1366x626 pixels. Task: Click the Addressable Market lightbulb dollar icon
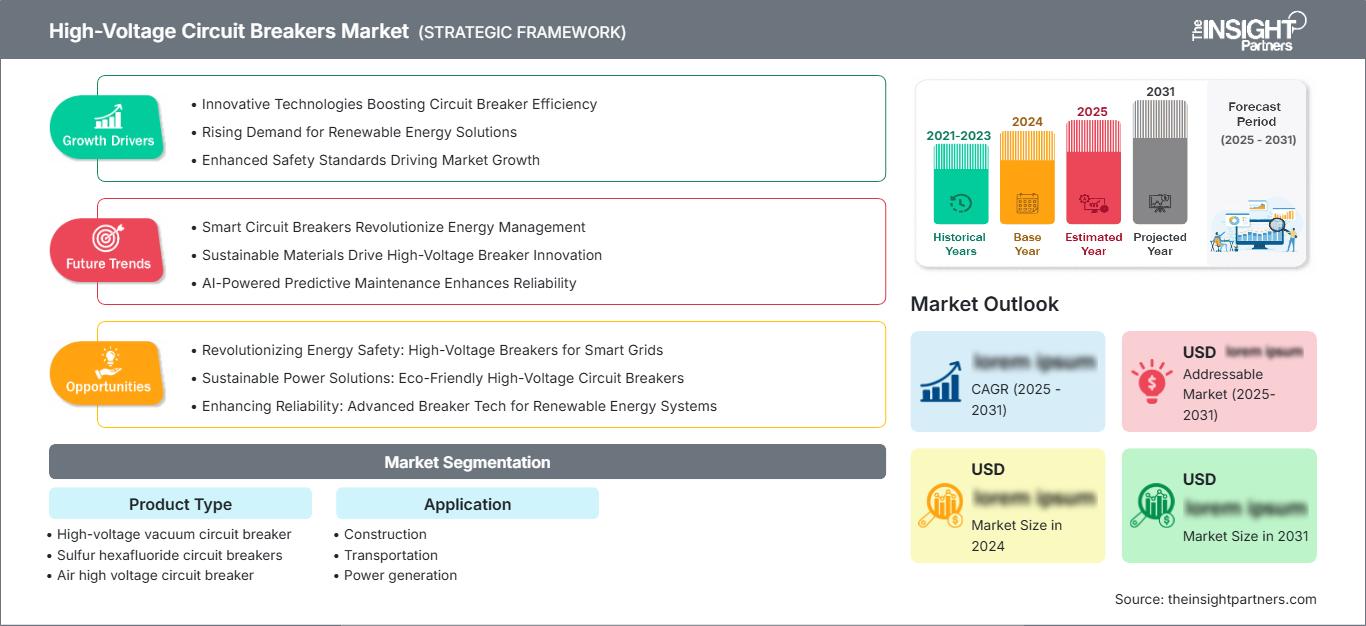[1152, 380]
